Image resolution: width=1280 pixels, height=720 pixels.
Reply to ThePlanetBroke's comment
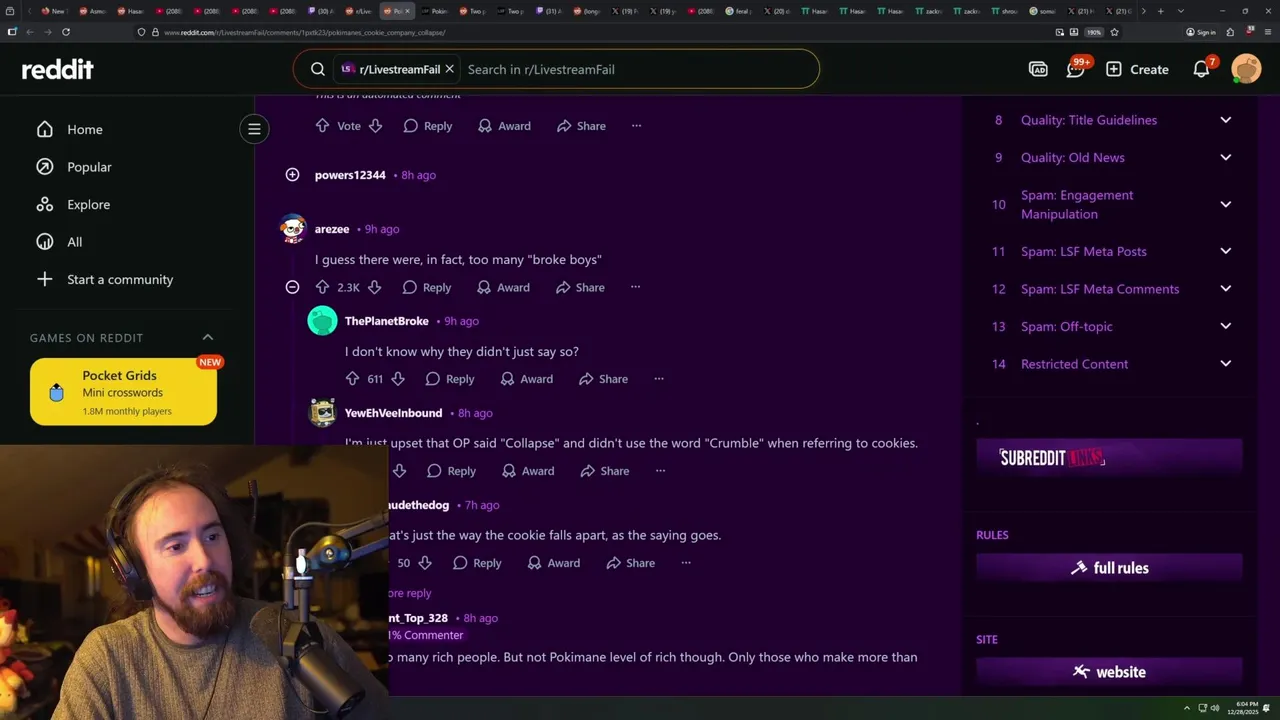coord(450,379)
